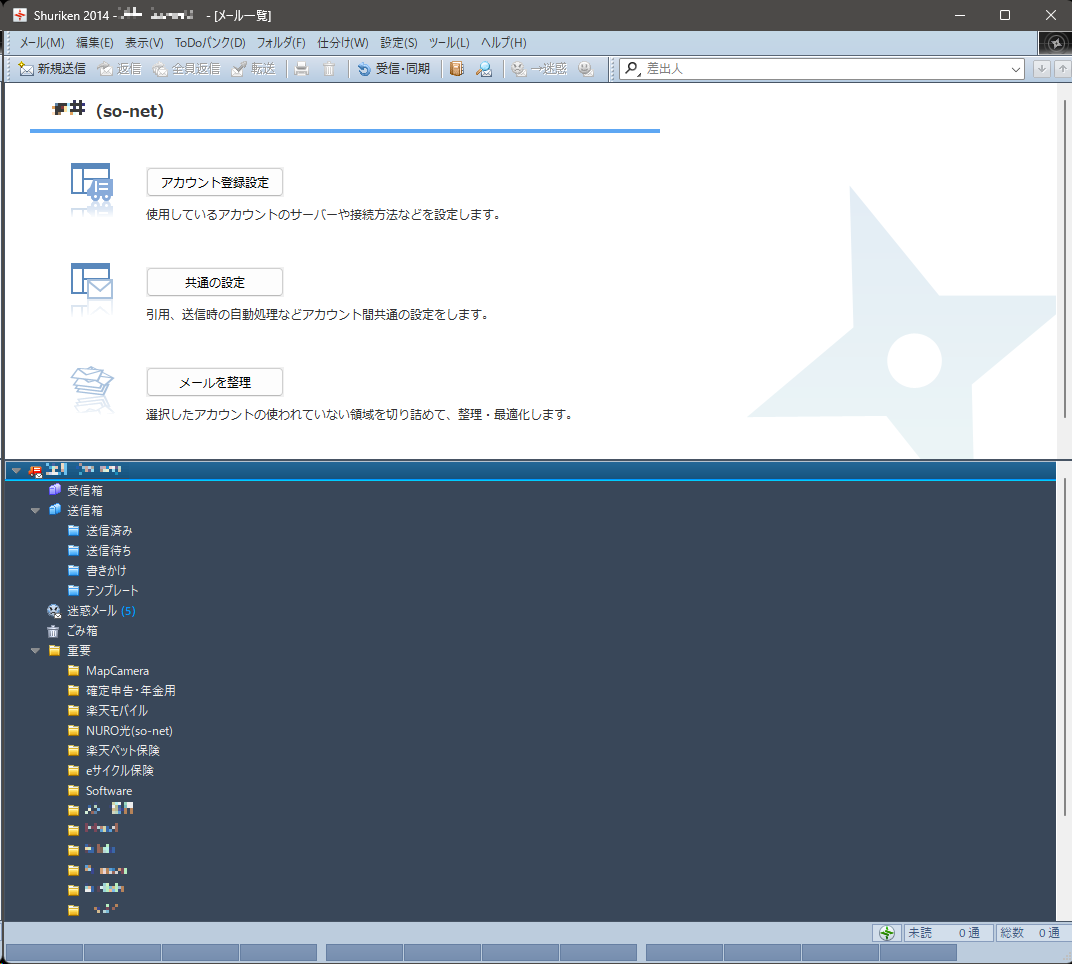Open the 差出人 search field dropdown arrow
The height and width of the screenshot is (964, 1072).
[x=1015, y=69]
